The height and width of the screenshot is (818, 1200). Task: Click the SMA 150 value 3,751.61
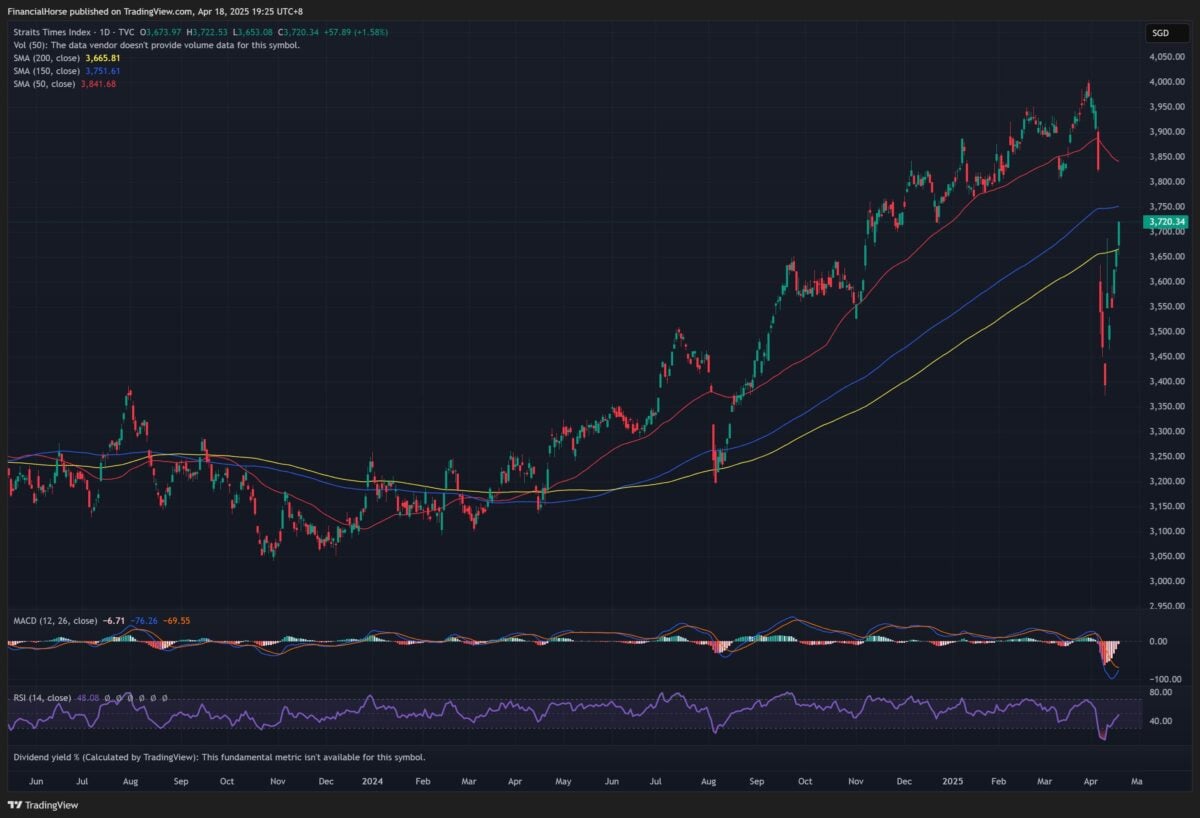tap(104, 71)
